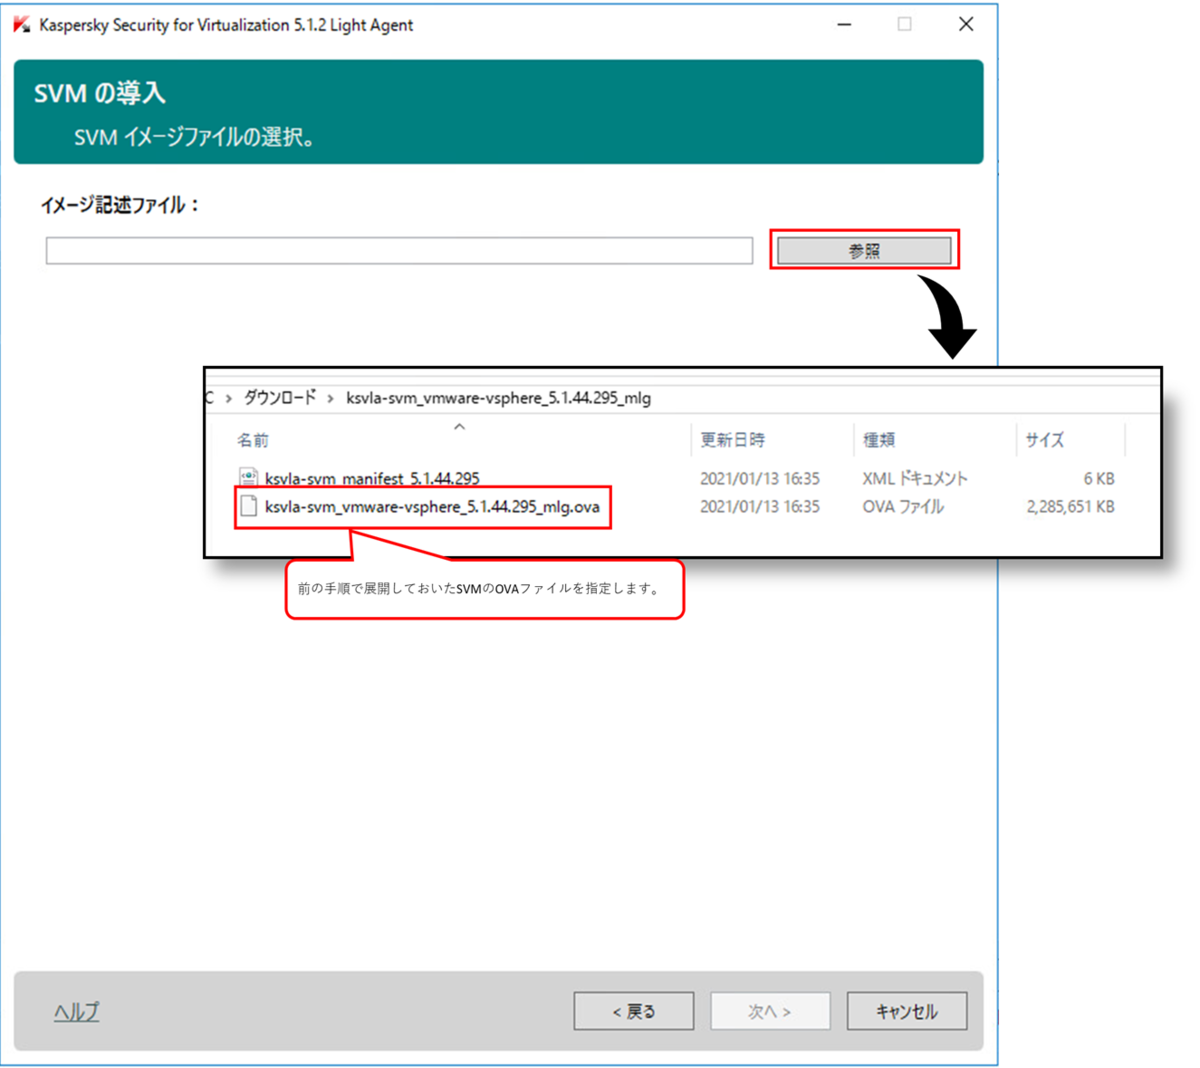1200x1068 pixels.
Task: Select ksvla-svm_manifest_5.1.44.295 XML file
Action: point(372,479)
